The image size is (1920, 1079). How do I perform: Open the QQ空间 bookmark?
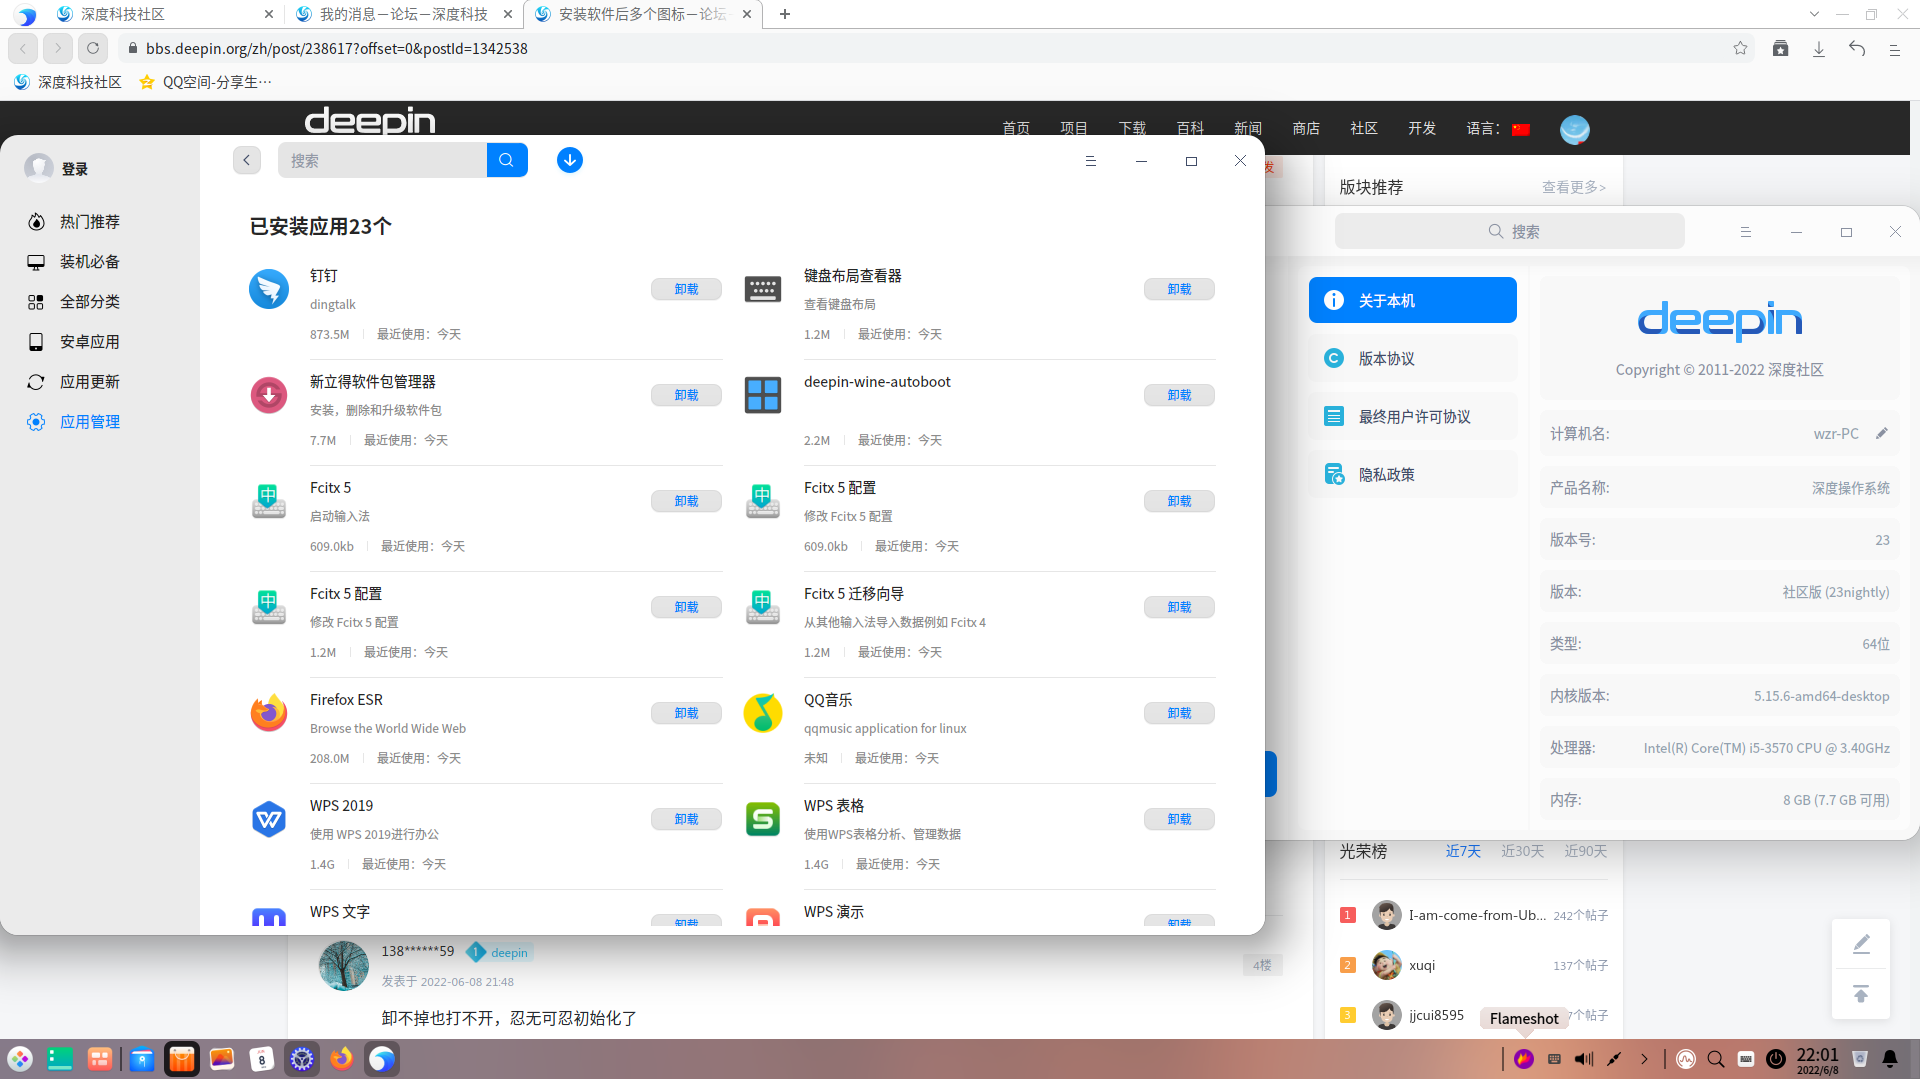click(x=205, y=82)
